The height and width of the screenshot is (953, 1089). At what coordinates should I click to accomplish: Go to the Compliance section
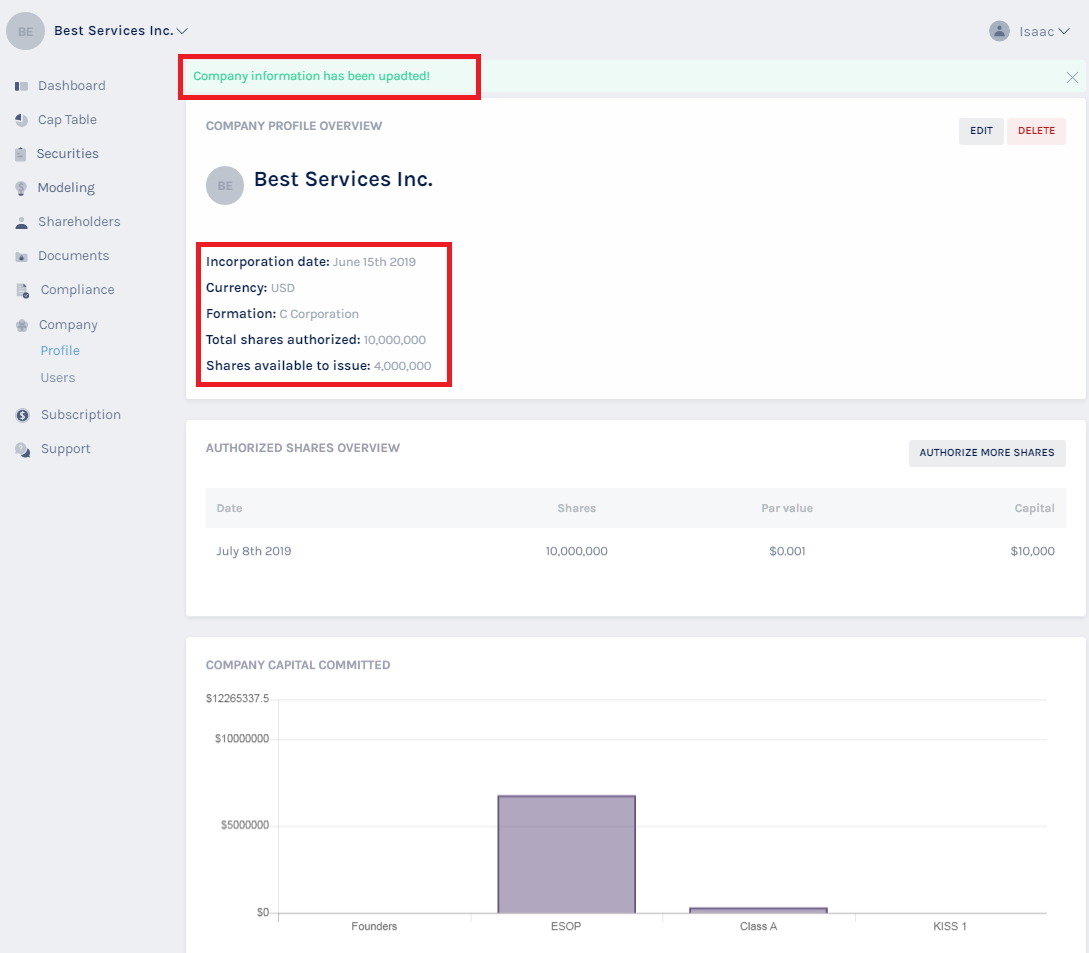pyautogui.click(x=78, y=290)
